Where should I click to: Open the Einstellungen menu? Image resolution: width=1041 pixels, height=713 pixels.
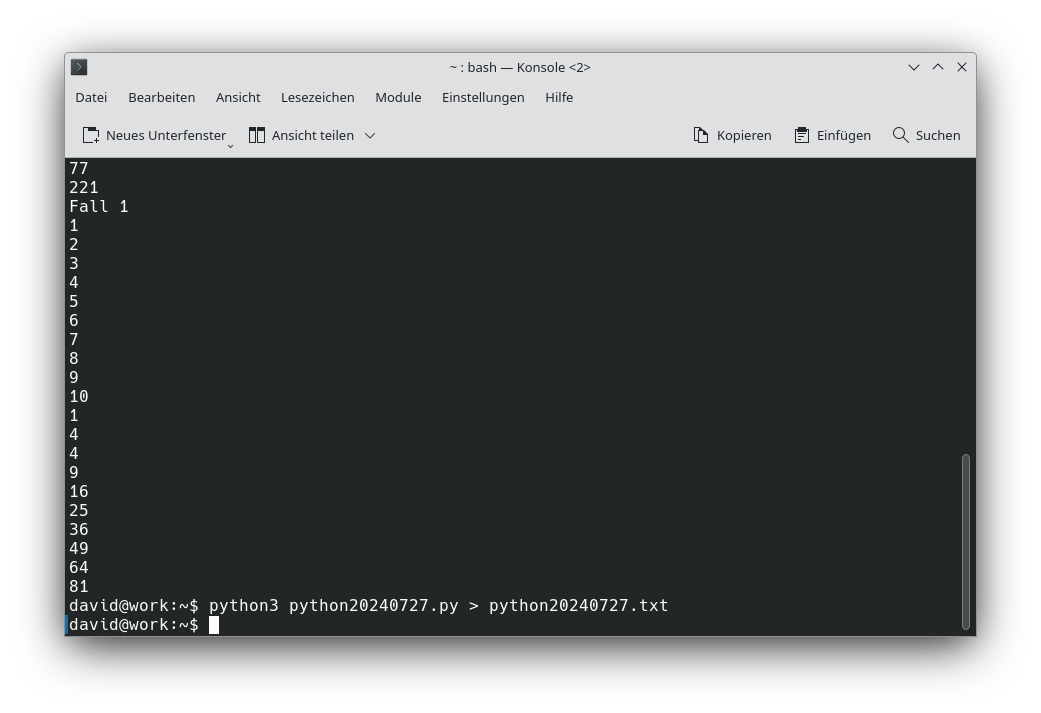click(x=483, y=97)
